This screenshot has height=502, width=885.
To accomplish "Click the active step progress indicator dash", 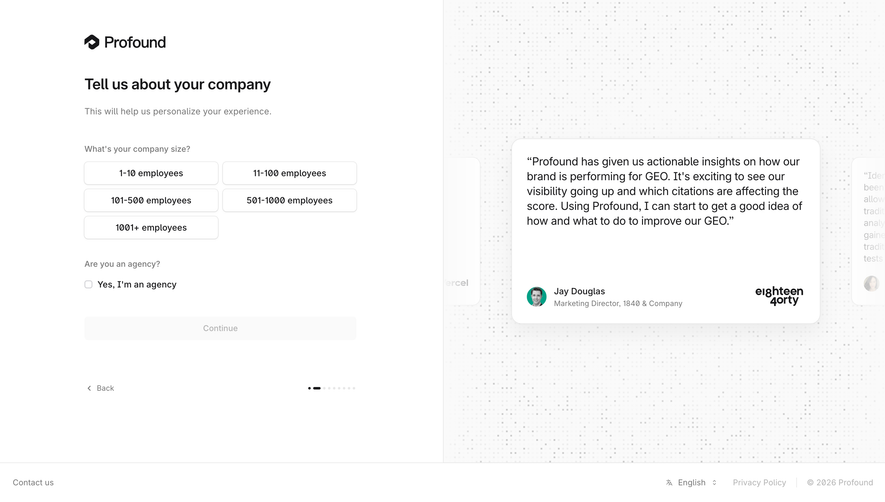I will [x=317, y=388].
